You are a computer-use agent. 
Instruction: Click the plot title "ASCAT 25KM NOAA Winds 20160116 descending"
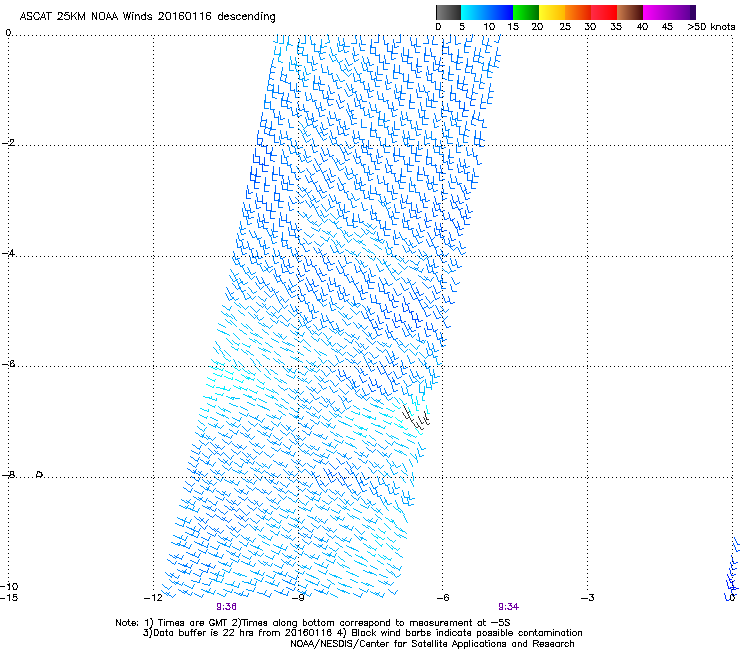[148, 16]
